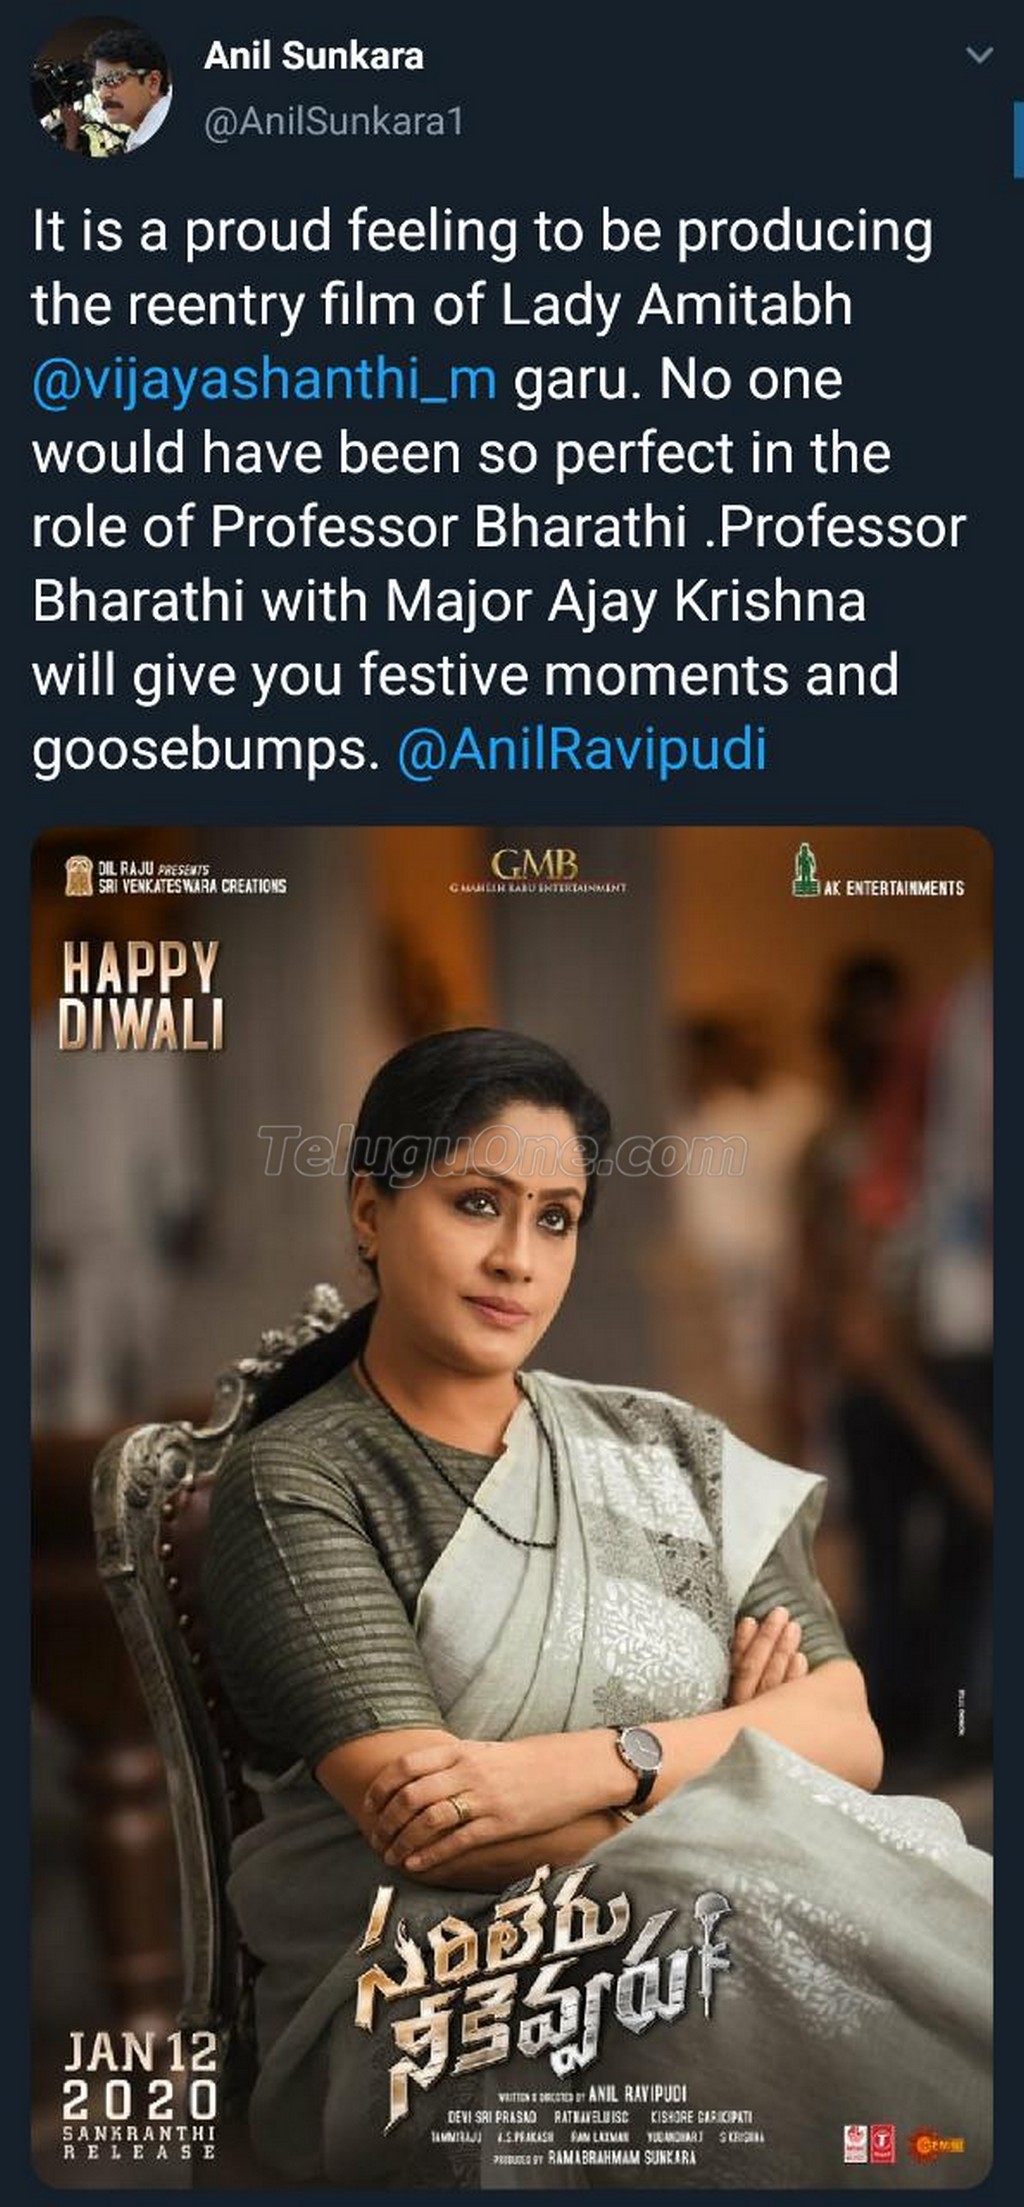
Task: Click the Happy Diwali text on poster
Action: point(140,996)
